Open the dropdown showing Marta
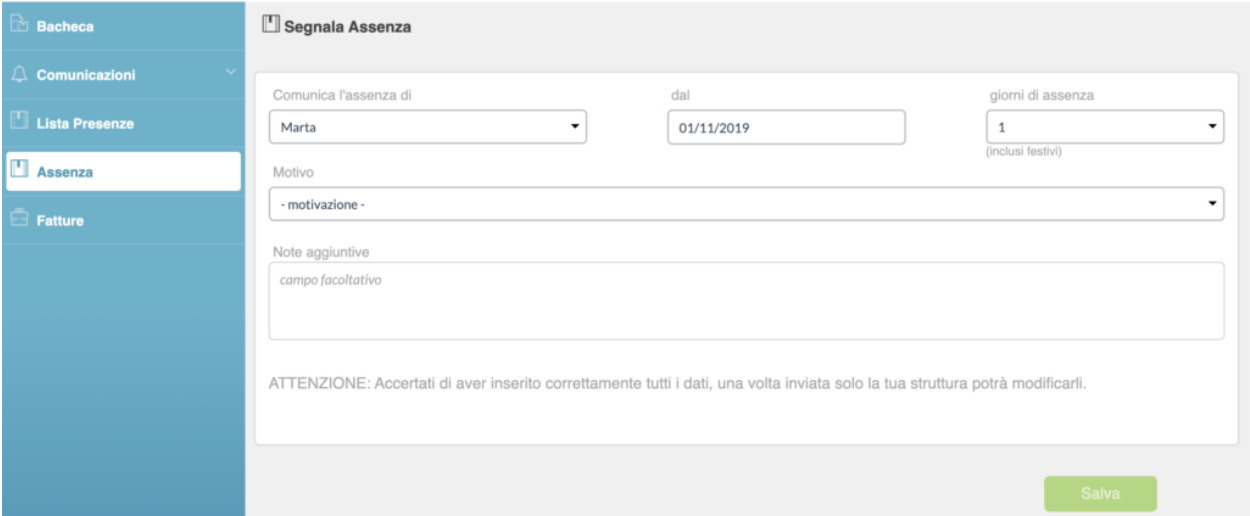The height and width of the screenshot is (516, 1250). click(x=427, y=127)
